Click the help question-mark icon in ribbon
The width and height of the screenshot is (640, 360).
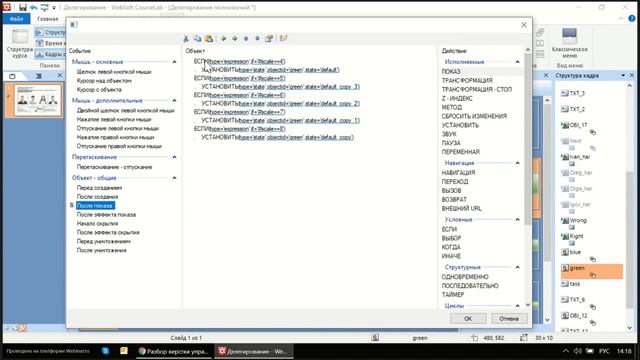[x=632, y=19]
